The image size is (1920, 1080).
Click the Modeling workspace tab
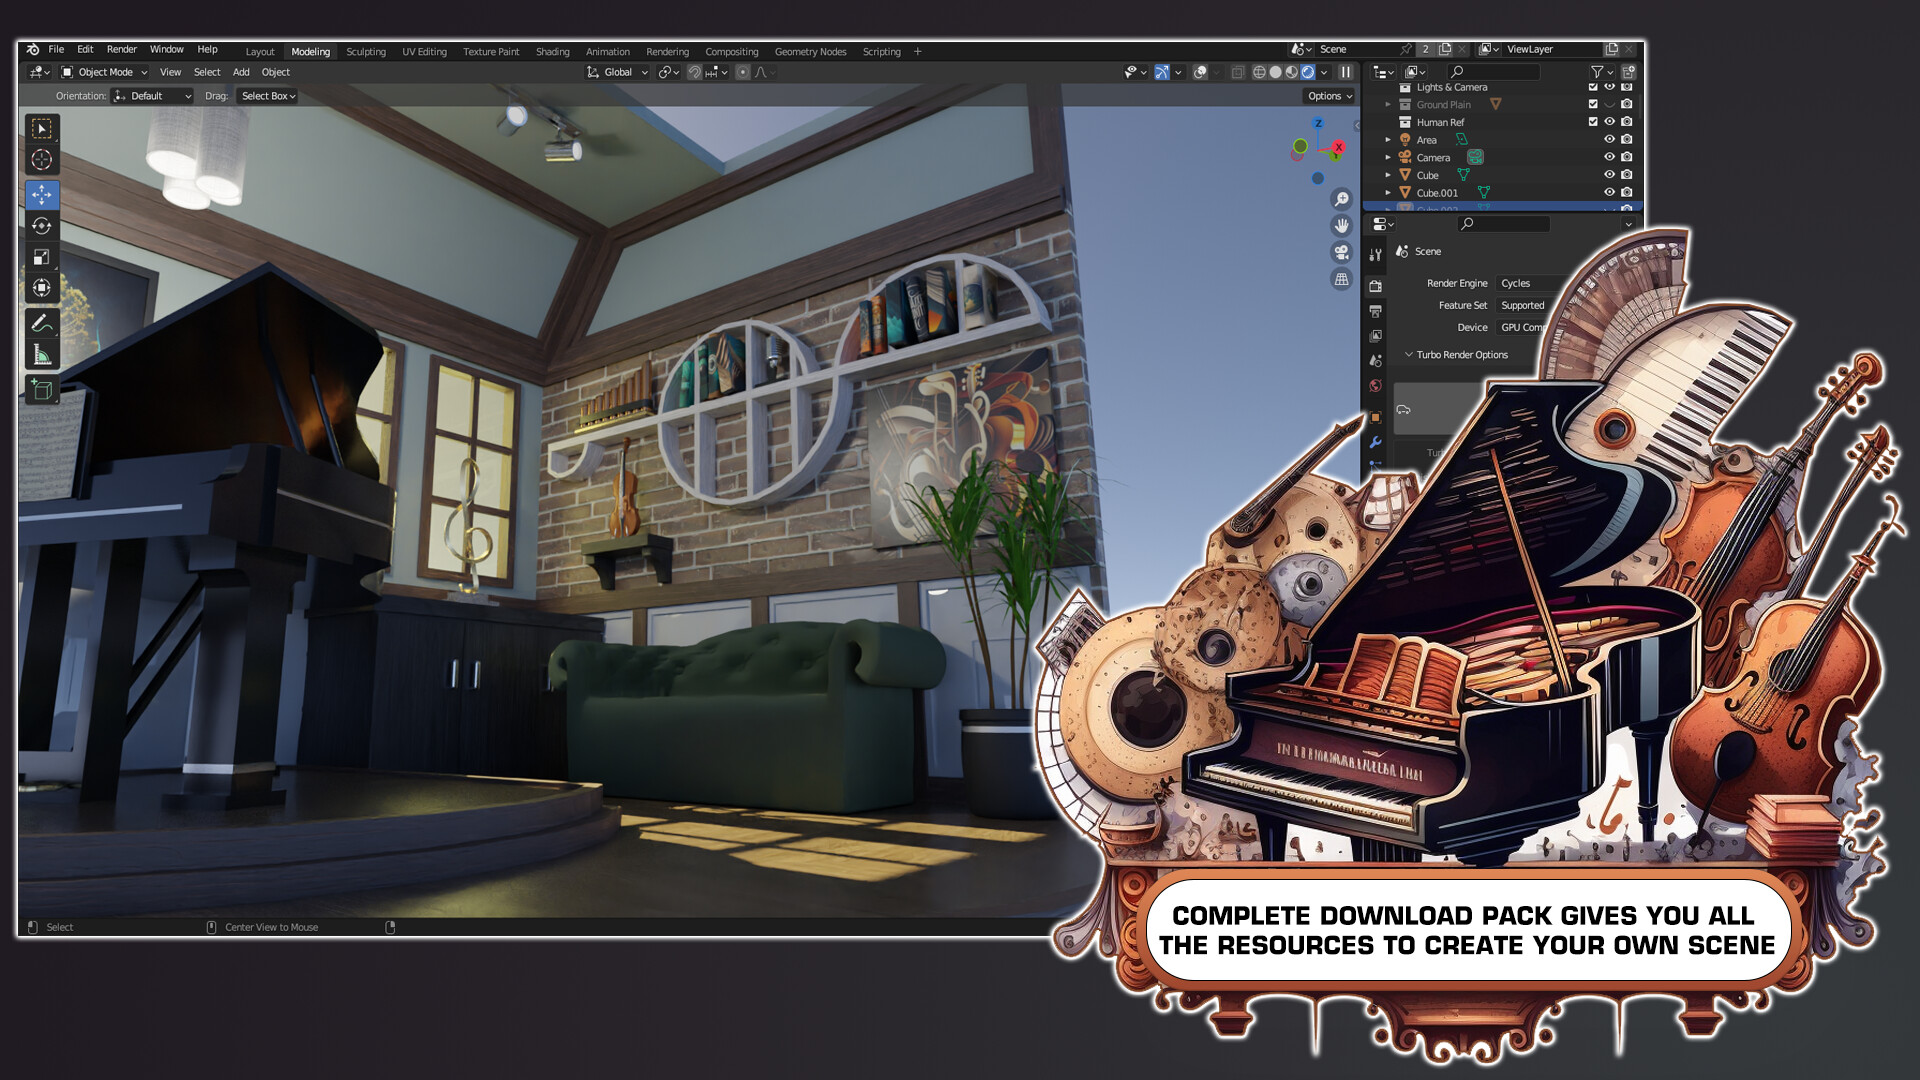tap(309, 50)
